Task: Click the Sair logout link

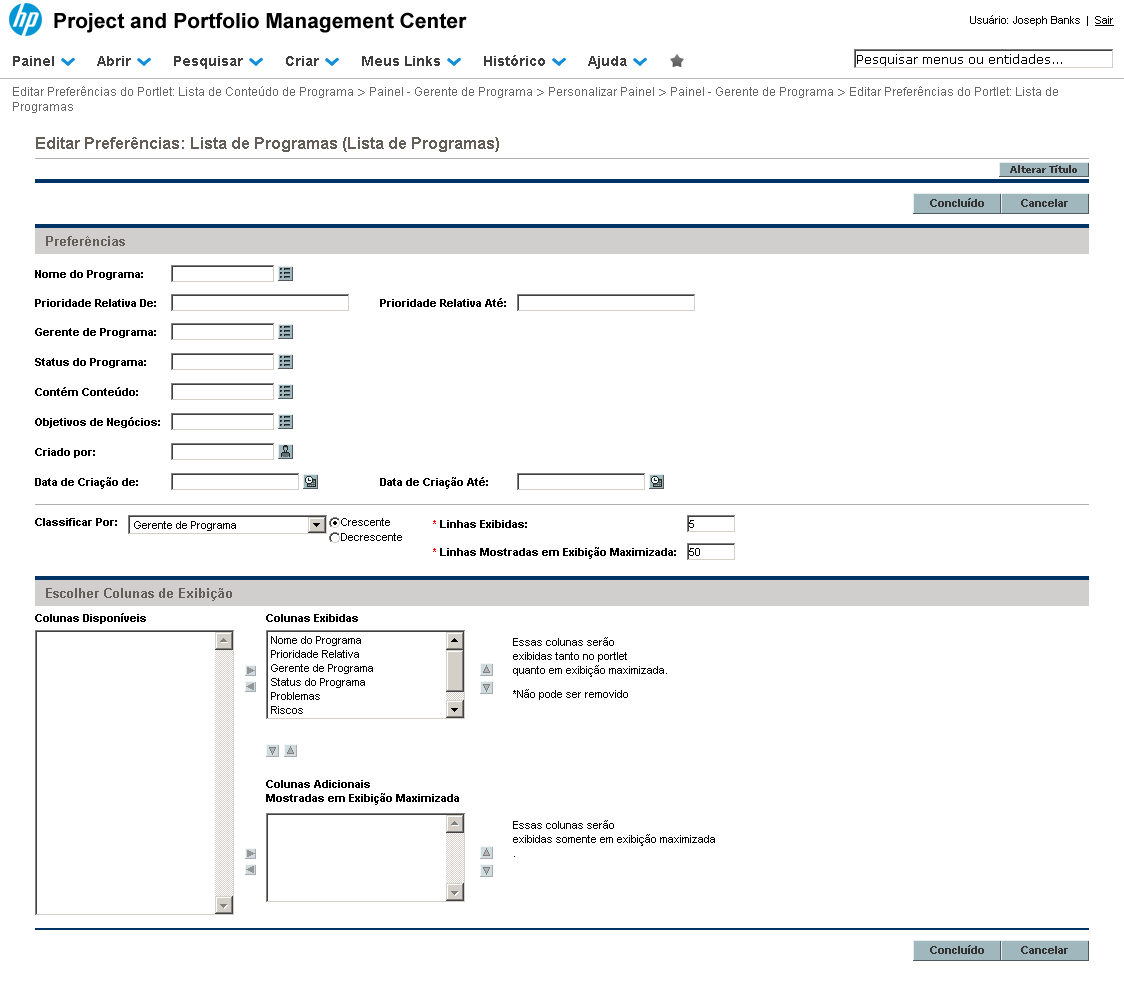Action: pyautogui.click(x=1103, y=20)
